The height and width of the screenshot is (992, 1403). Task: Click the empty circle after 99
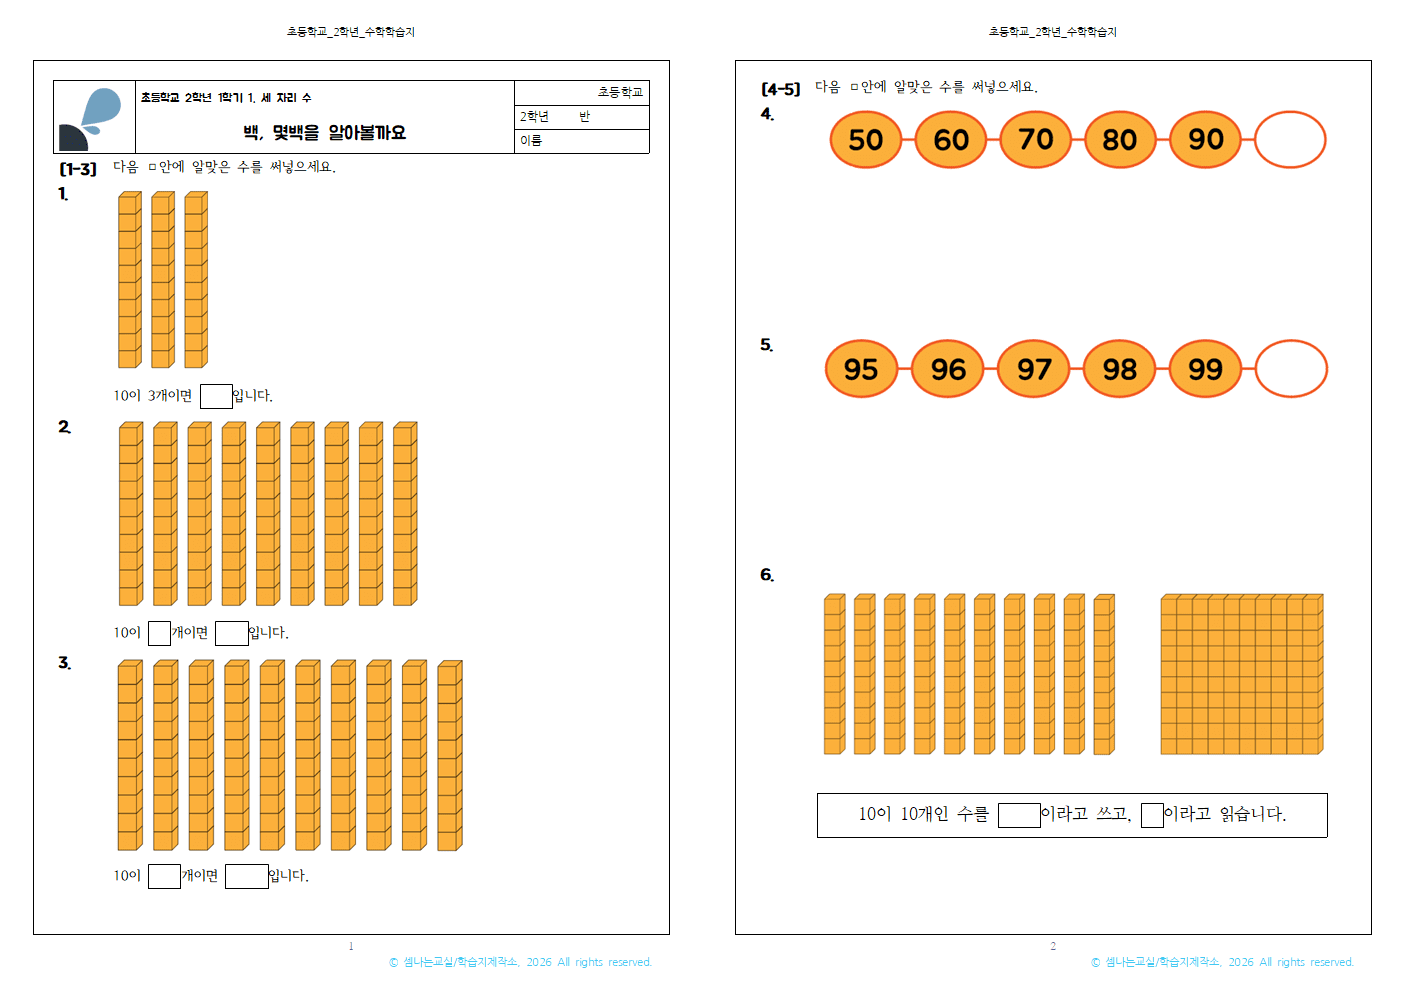pos(1291,369)
